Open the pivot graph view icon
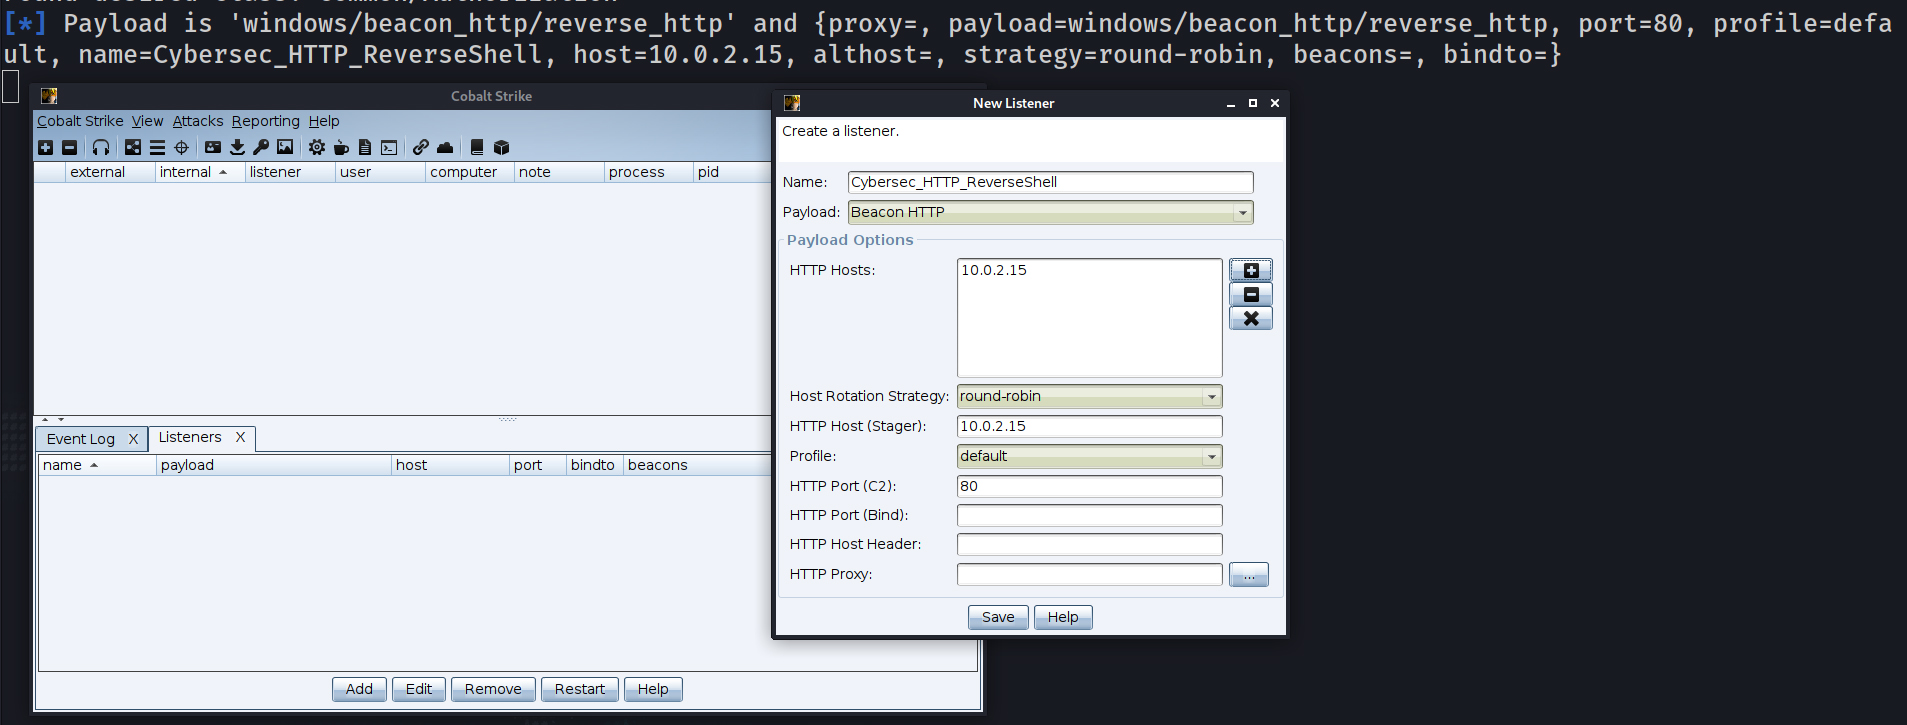 [x=133, y=147]
